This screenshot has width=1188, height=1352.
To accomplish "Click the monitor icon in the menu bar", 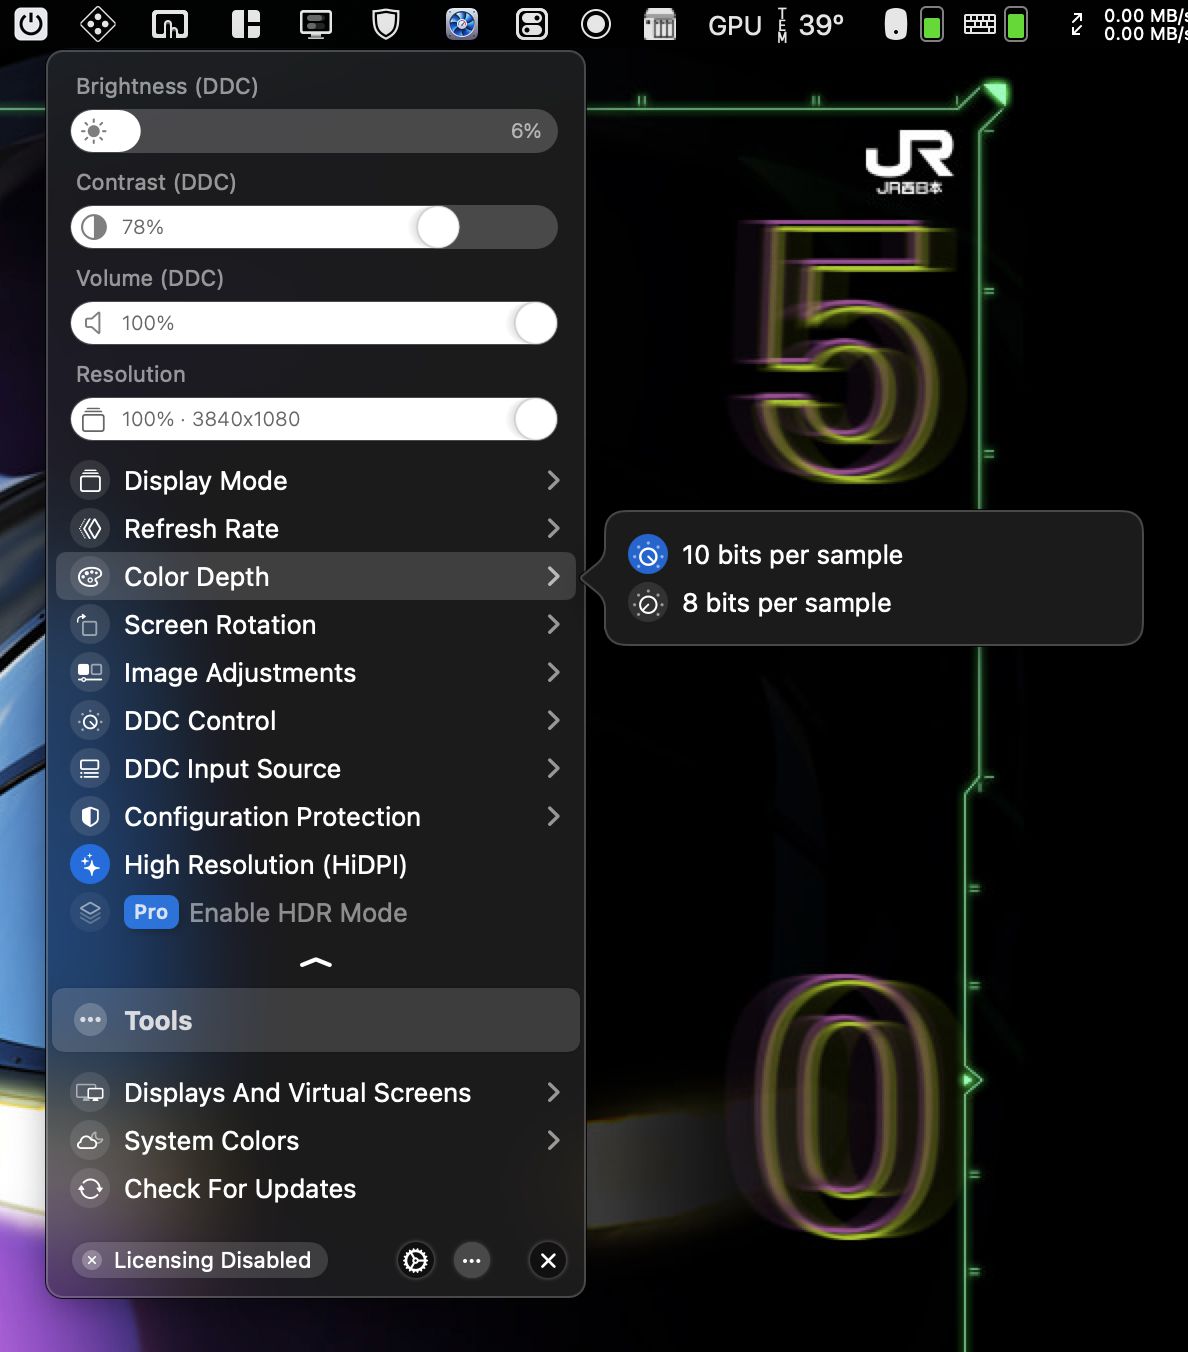I will click(316, 24).
